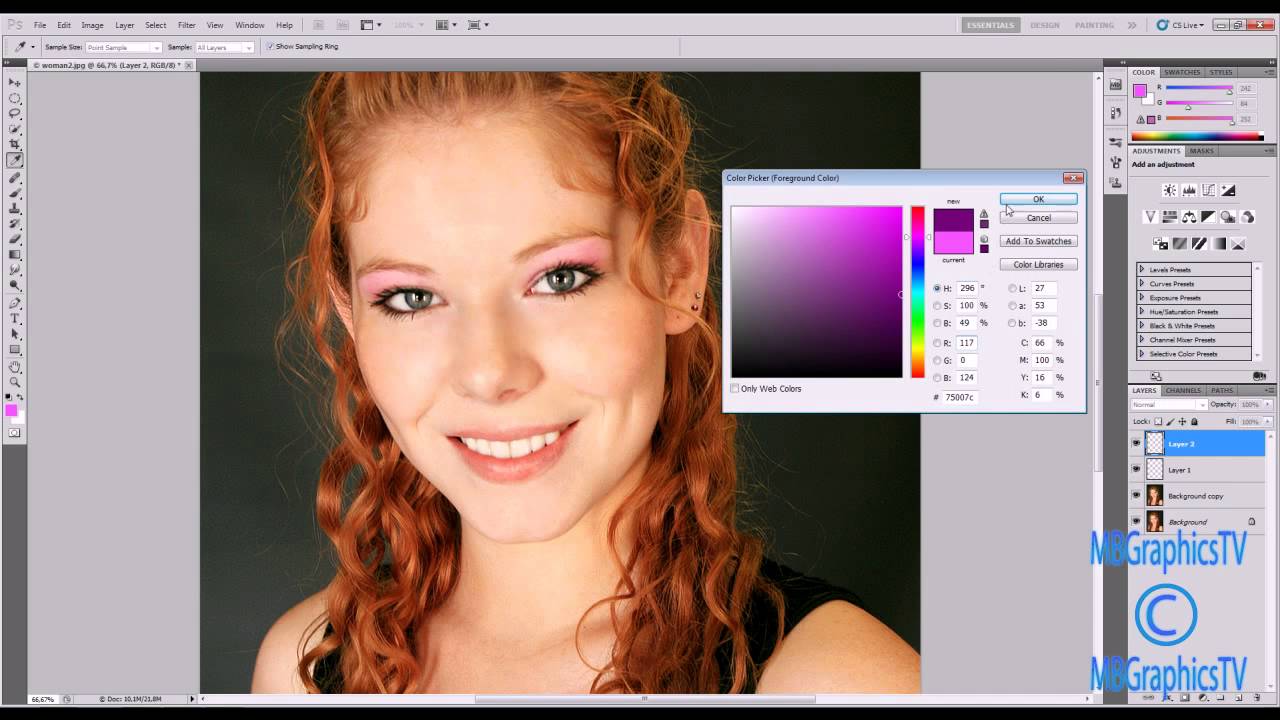This screenshot has width=1280, height=720.
Task: Confirm color with OK button
Action: tap(1038, 199)
